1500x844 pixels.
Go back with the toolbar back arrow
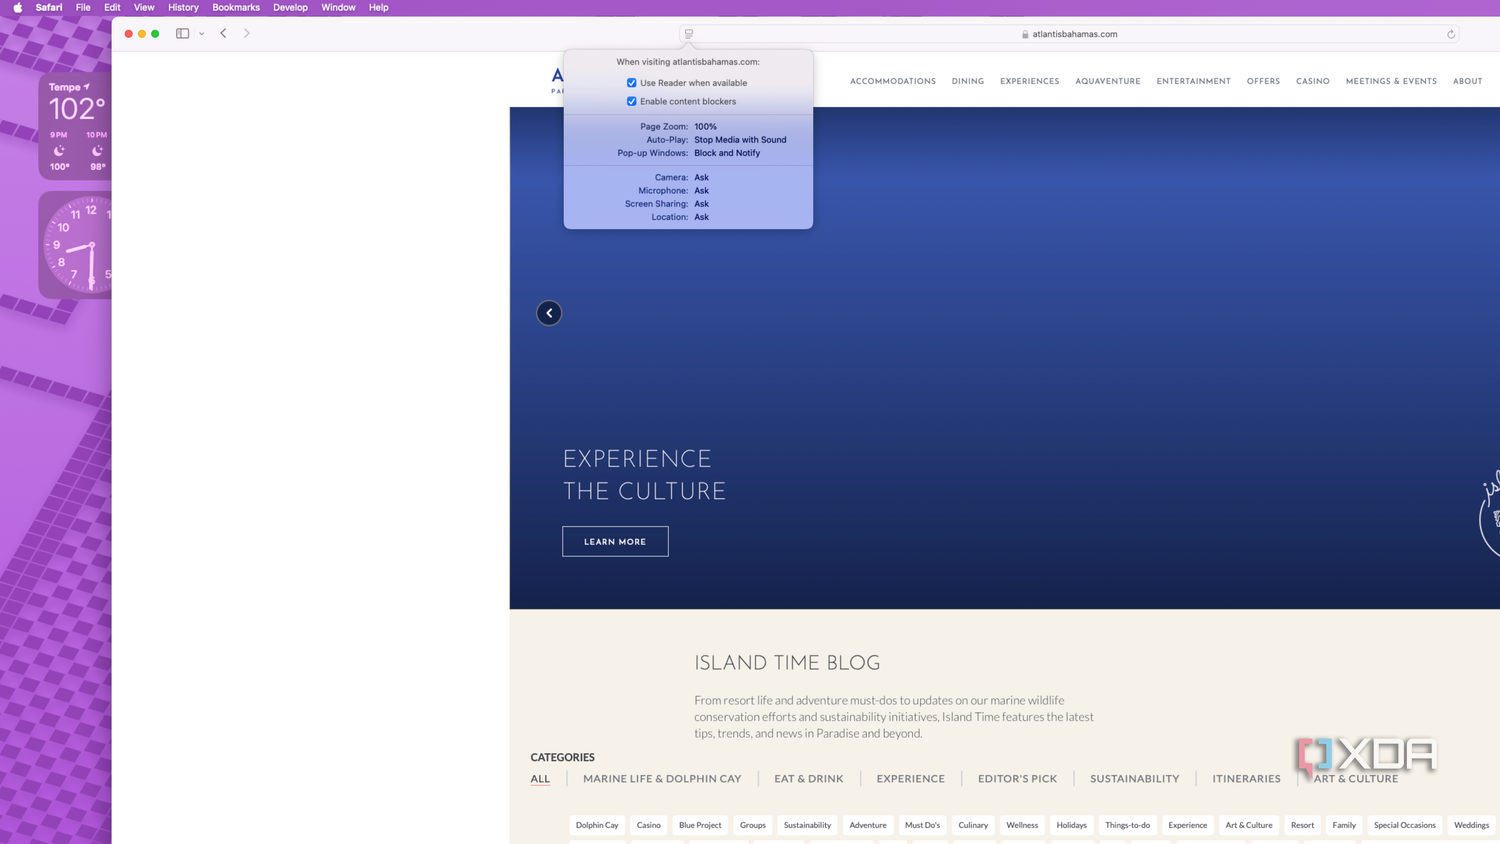tap(223, 33)
